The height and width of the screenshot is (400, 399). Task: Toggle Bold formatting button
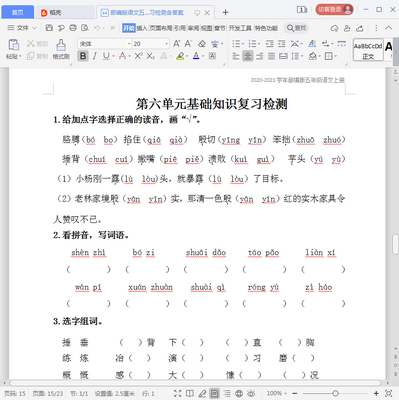(83, 56)
